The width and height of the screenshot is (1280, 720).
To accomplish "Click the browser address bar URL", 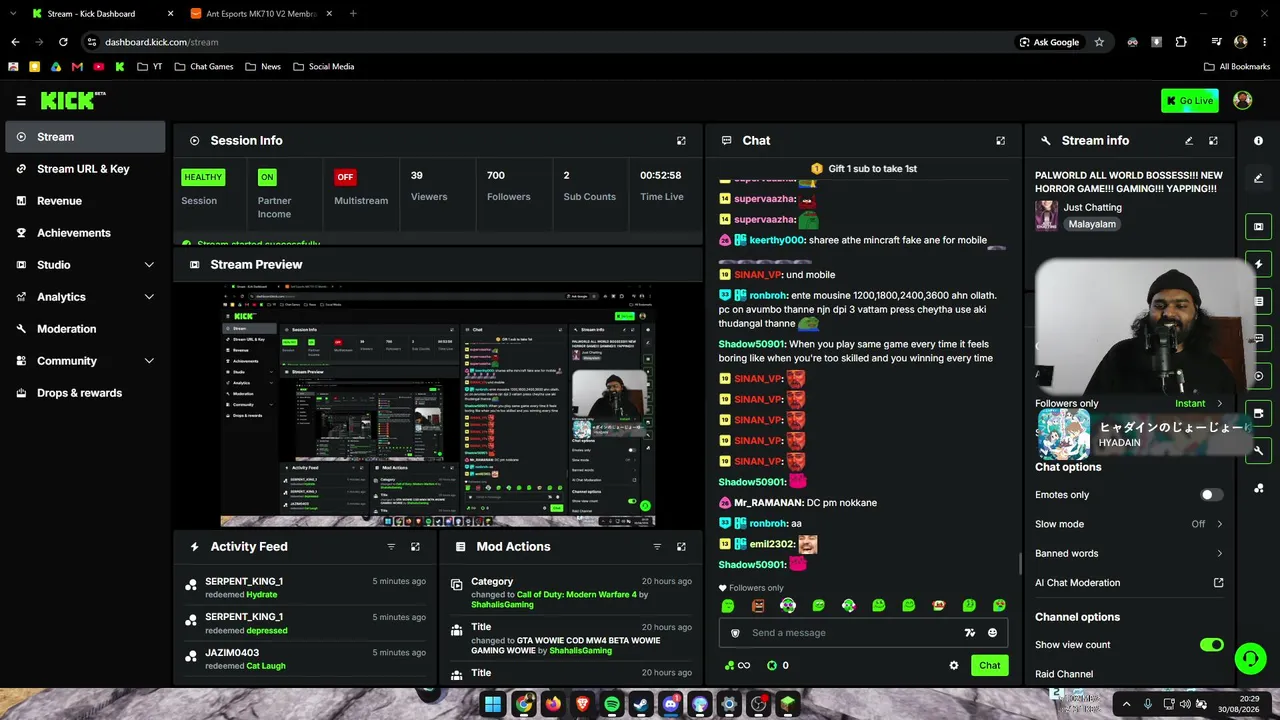I will point(161,42).
